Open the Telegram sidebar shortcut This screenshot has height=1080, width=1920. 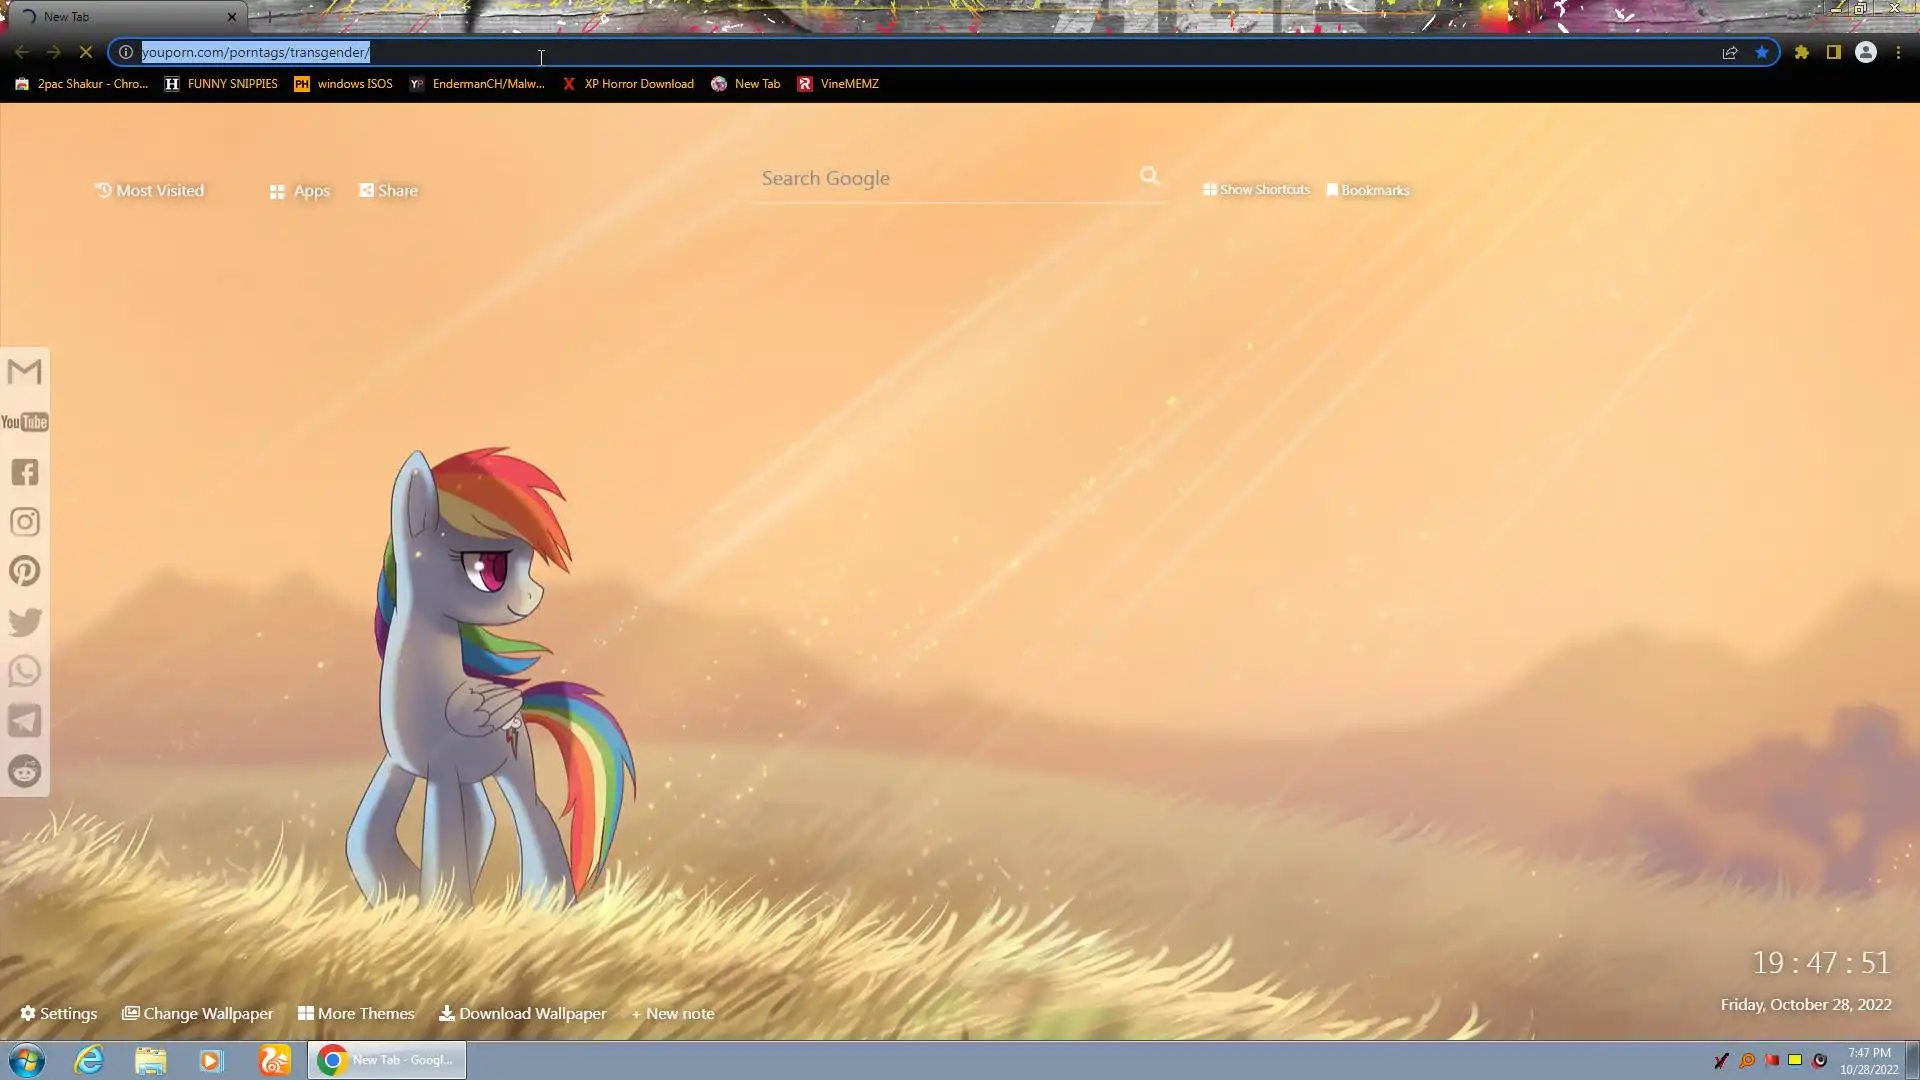(25, 721)
